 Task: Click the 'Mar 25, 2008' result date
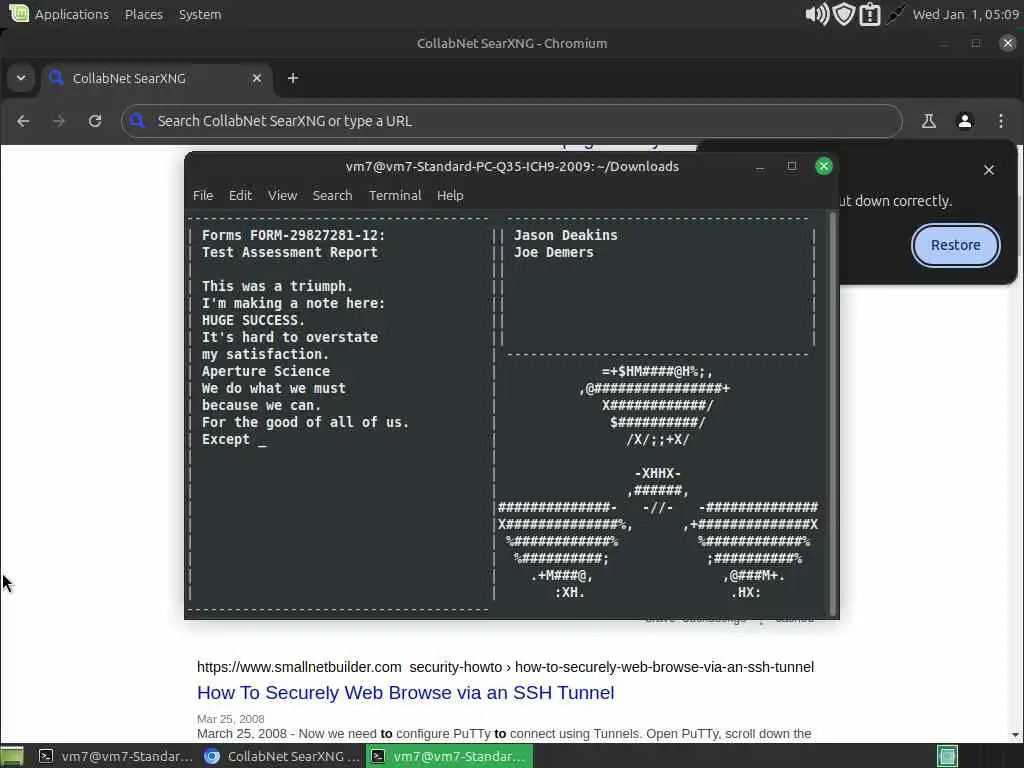pyautogui.click(x=231, y=718)
